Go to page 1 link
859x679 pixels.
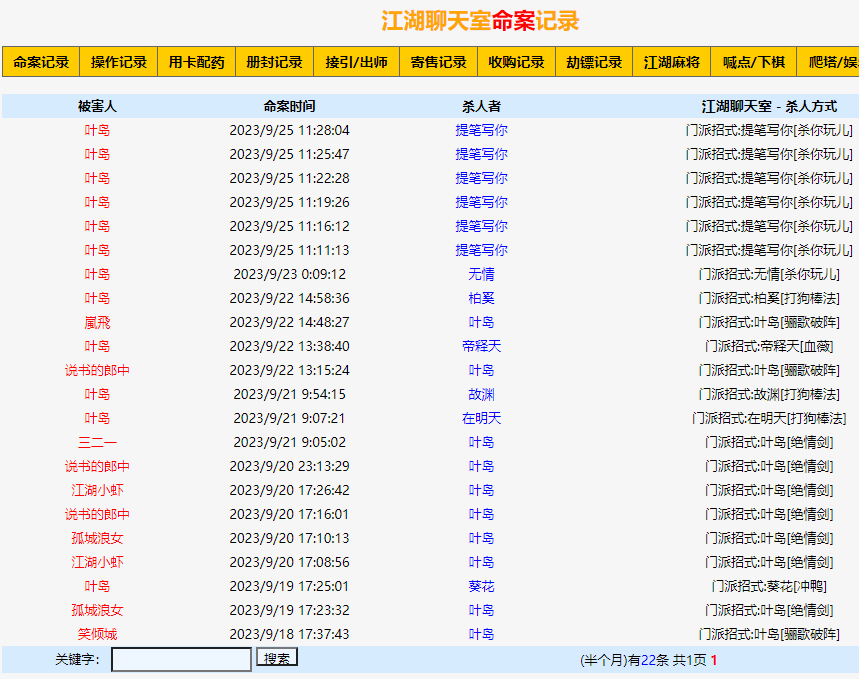[x=714, y=660]
